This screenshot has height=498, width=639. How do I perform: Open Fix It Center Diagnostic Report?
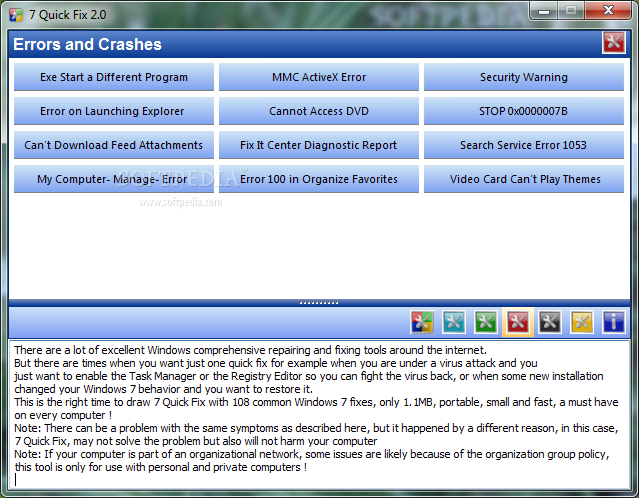pyautogui.click(x=319, y=145)
